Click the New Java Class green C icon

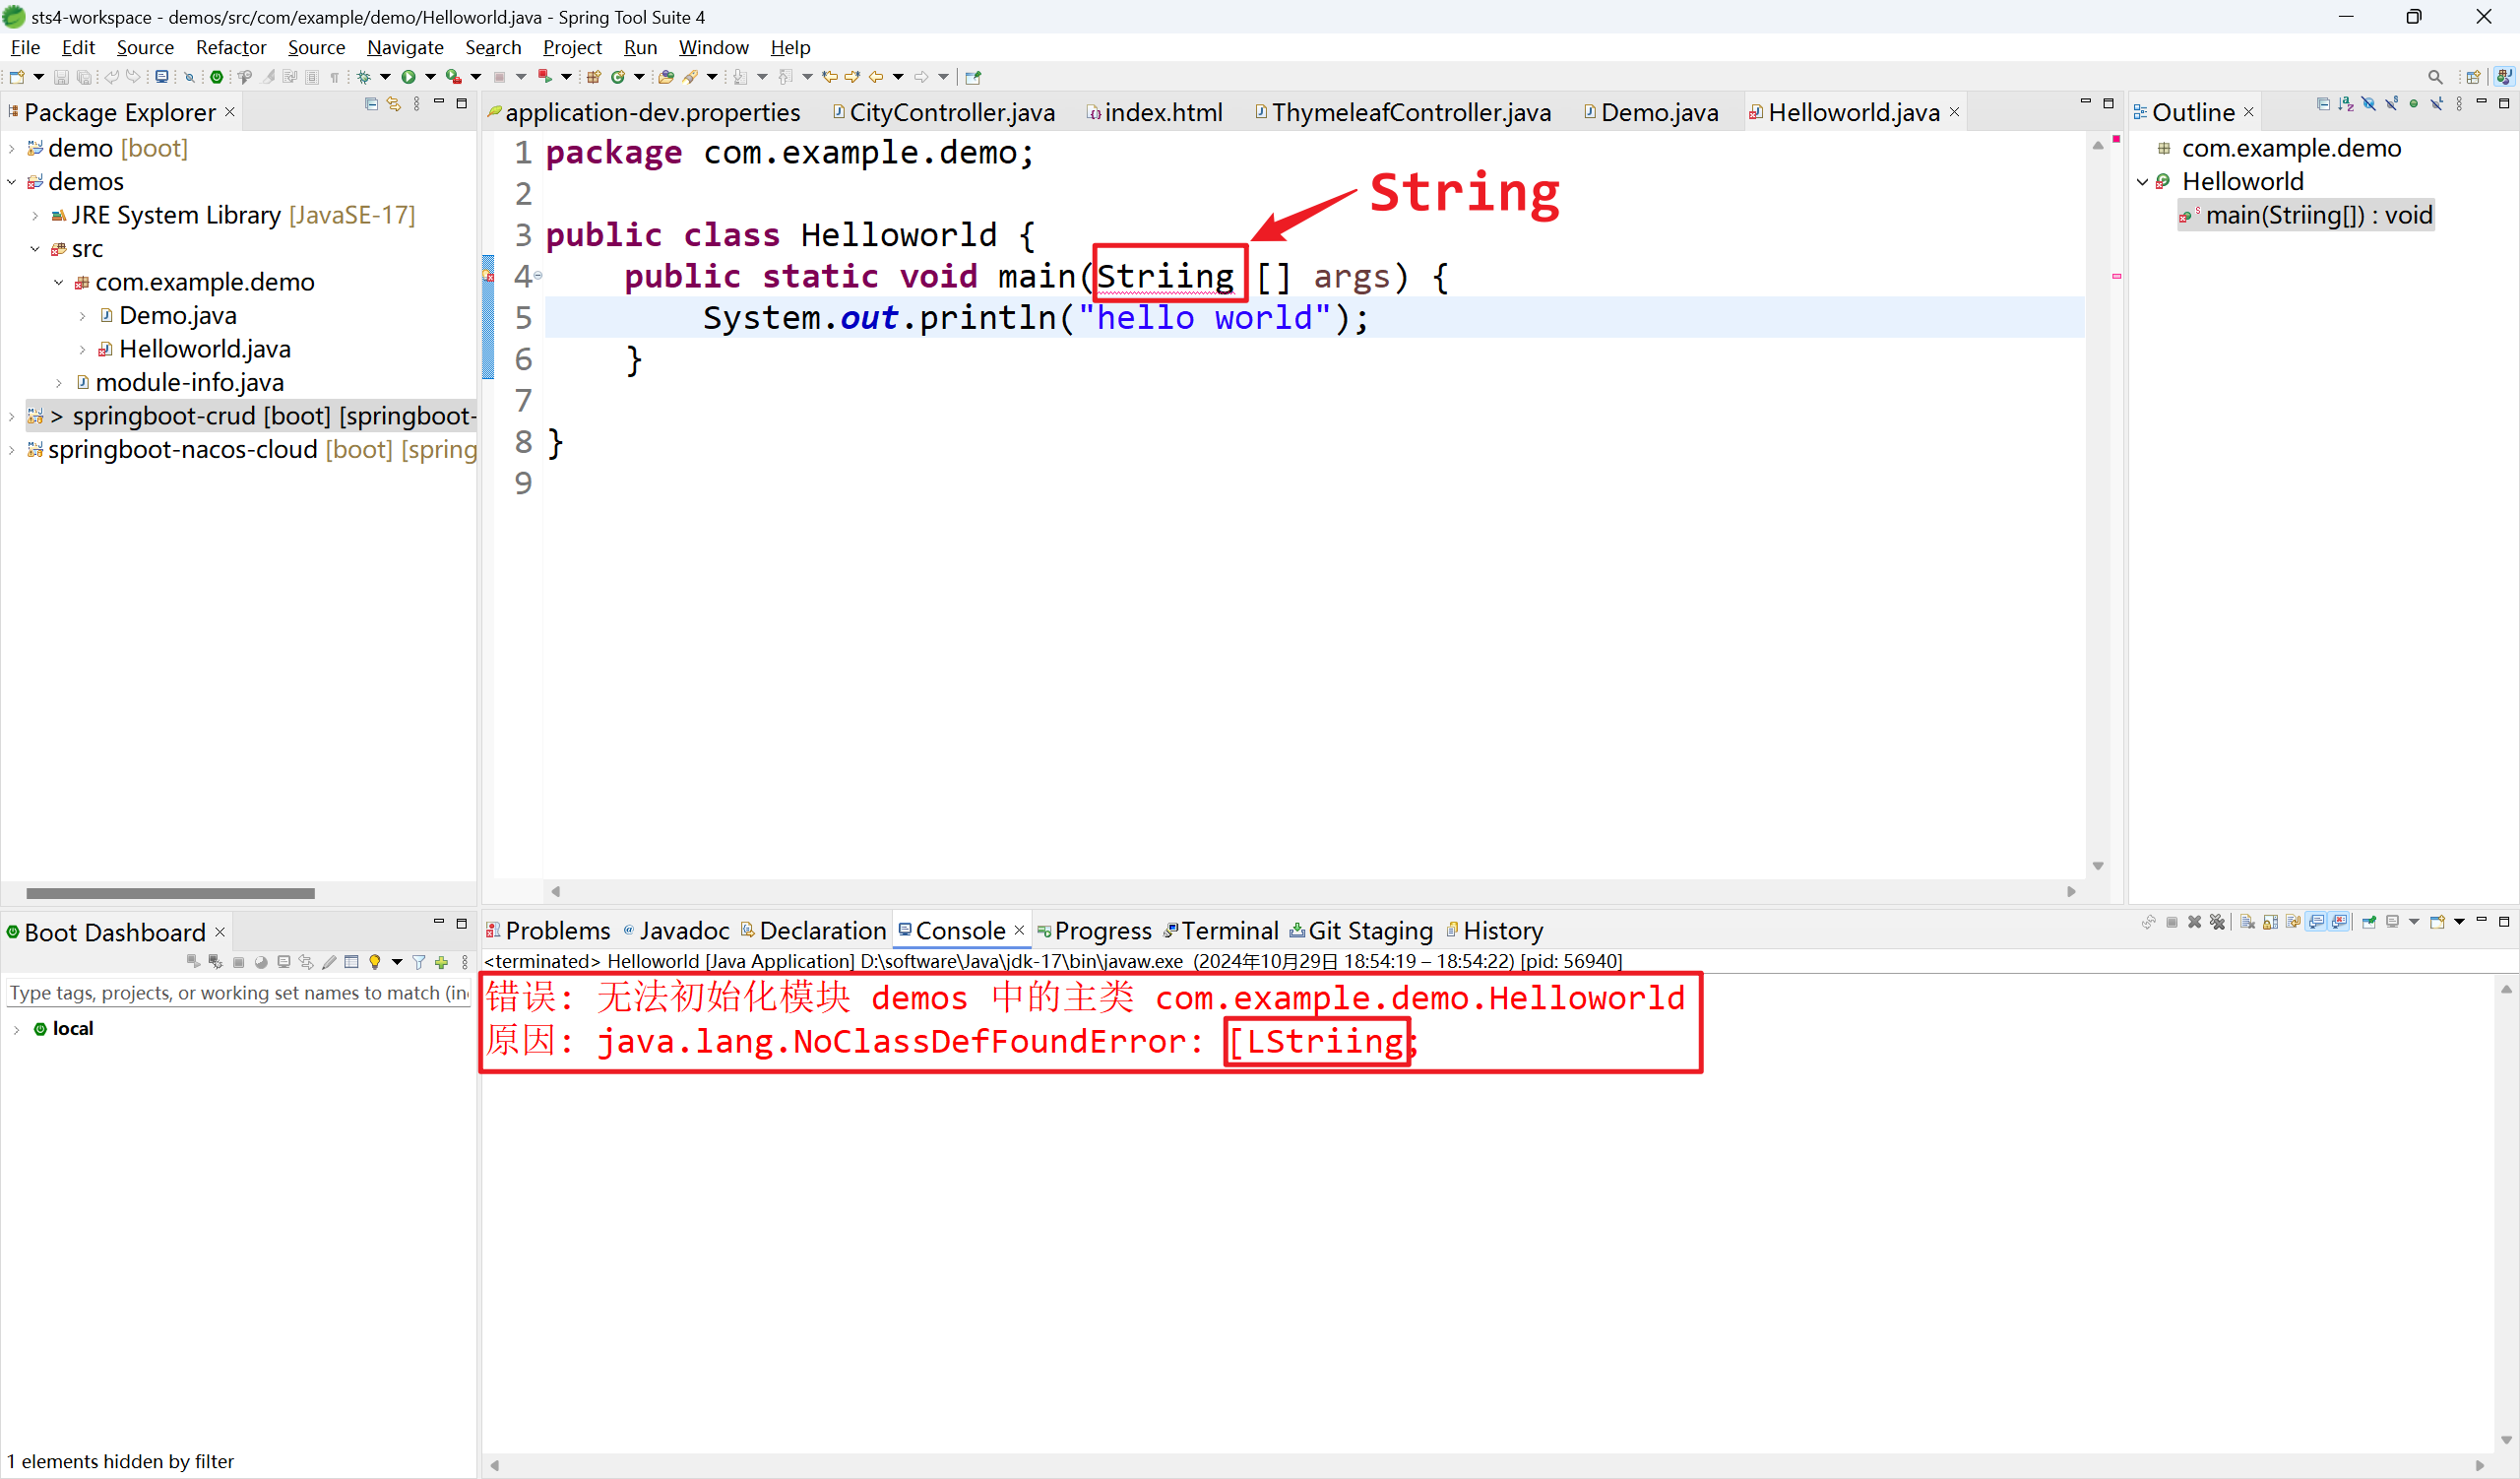618,77
